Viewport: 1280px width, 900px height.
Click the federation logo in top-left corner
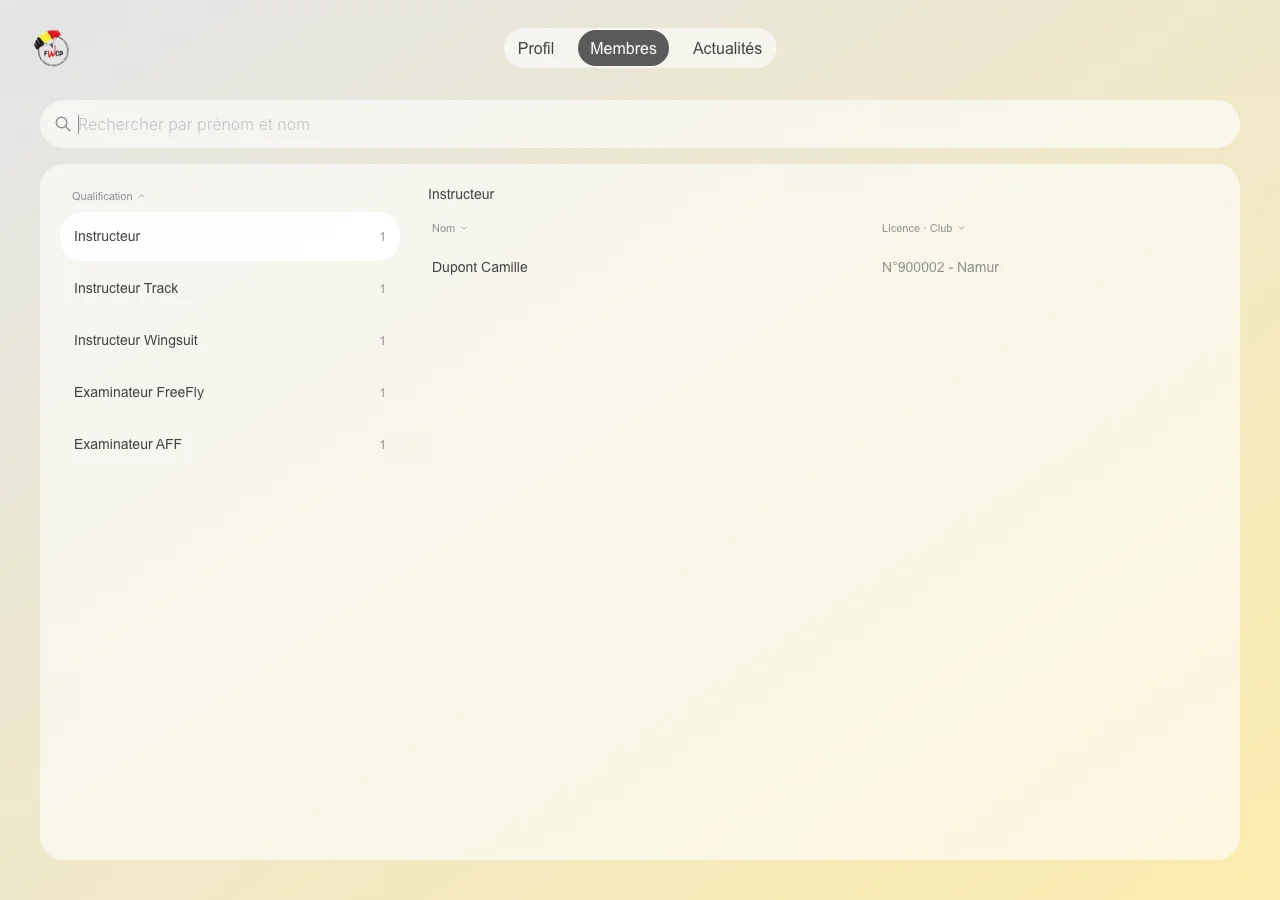pyautogui.click(x=51, y=48)
